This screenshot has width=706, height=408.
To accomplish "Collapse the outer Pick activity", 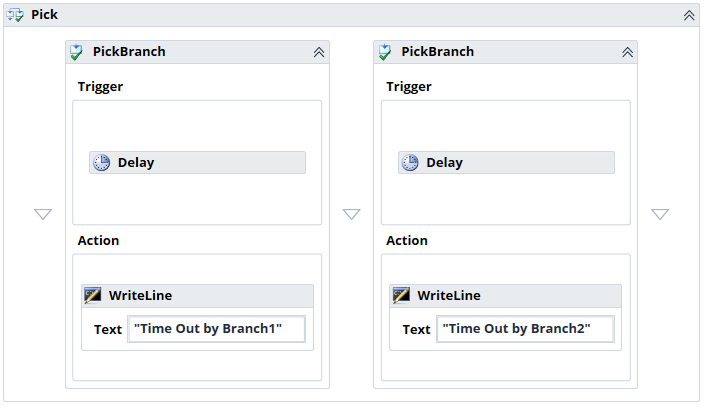I will pos(689,15).
